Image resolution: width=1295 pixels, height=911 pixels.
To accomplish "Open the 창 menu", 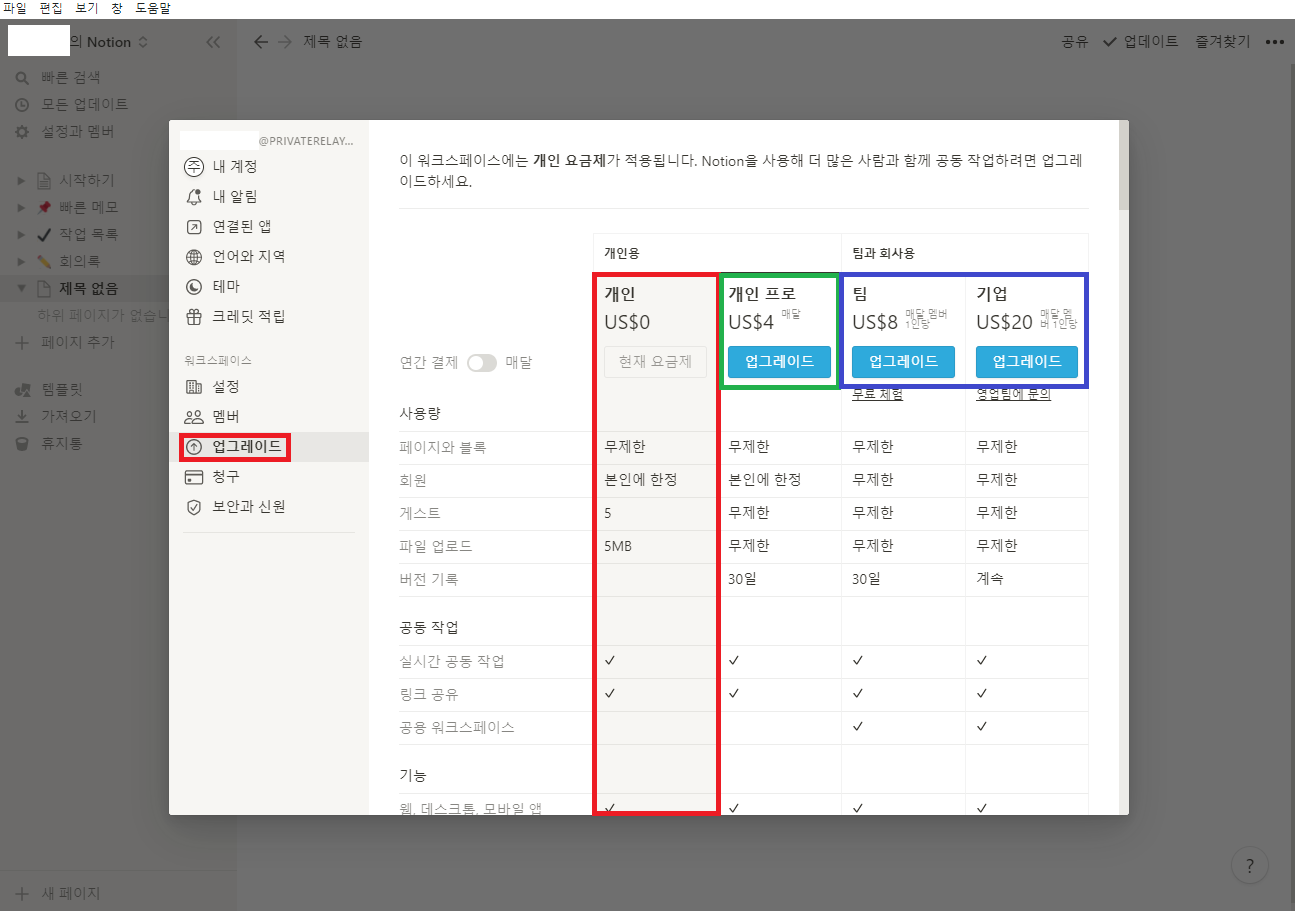I will click(x=117, y=8).
